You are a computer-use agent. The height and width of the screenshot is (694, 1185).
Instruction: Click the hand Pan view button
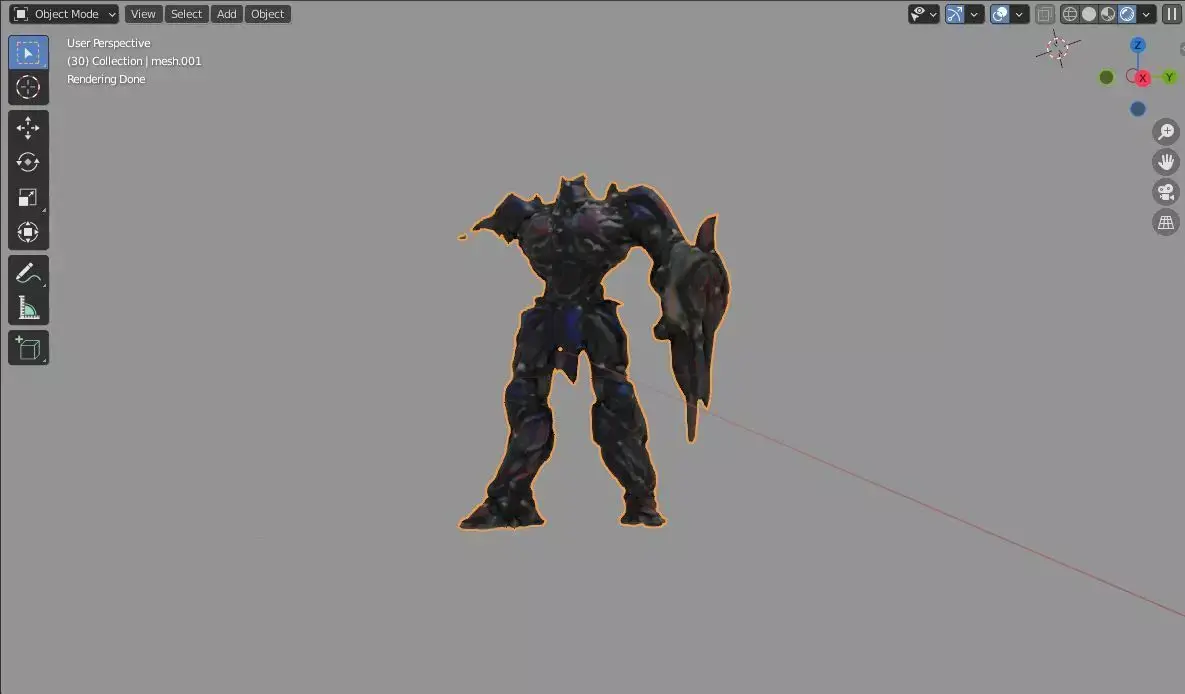pyautogui.click(x=1166, y=162)
